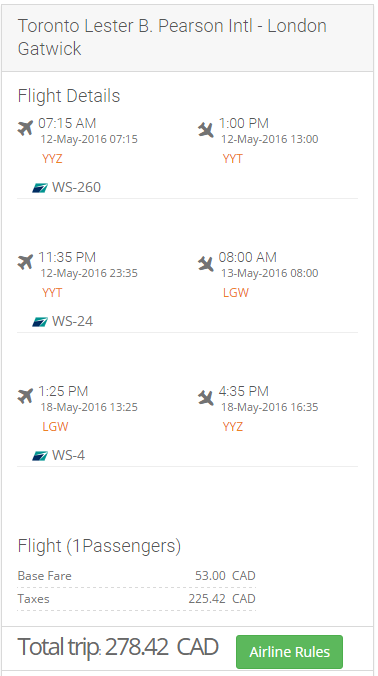Select the WS-24 flight number
This screenshot has height=676, width=378.
pos(72,322)
